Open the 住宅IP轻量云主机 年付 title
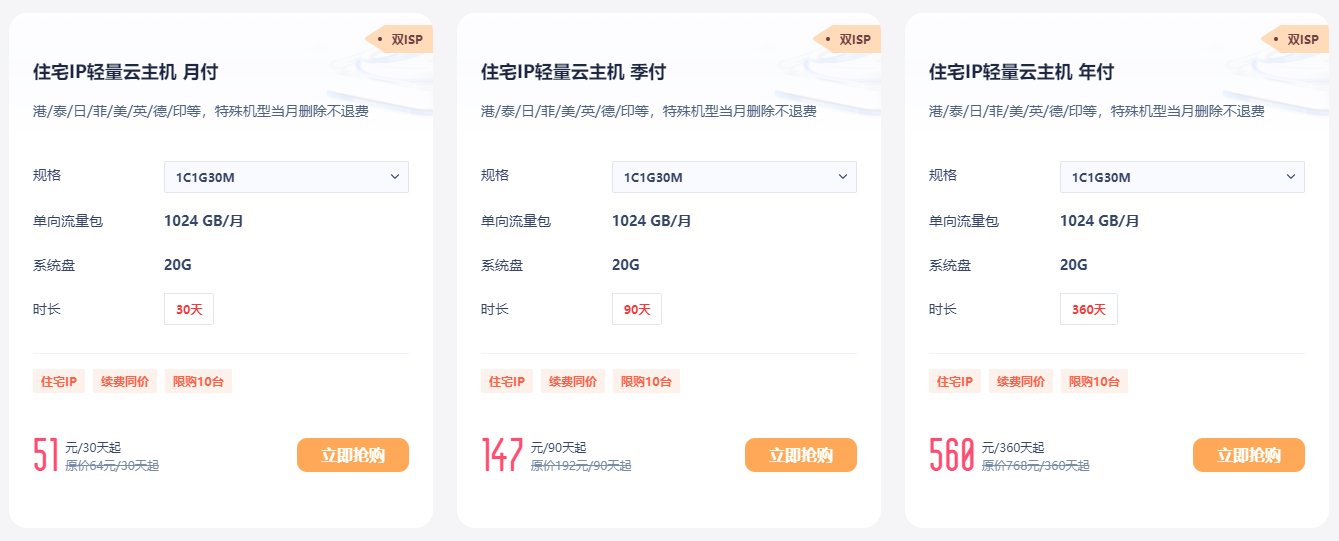The height and width of the screenshot is (541, 1339). (x=1021, y=72)
